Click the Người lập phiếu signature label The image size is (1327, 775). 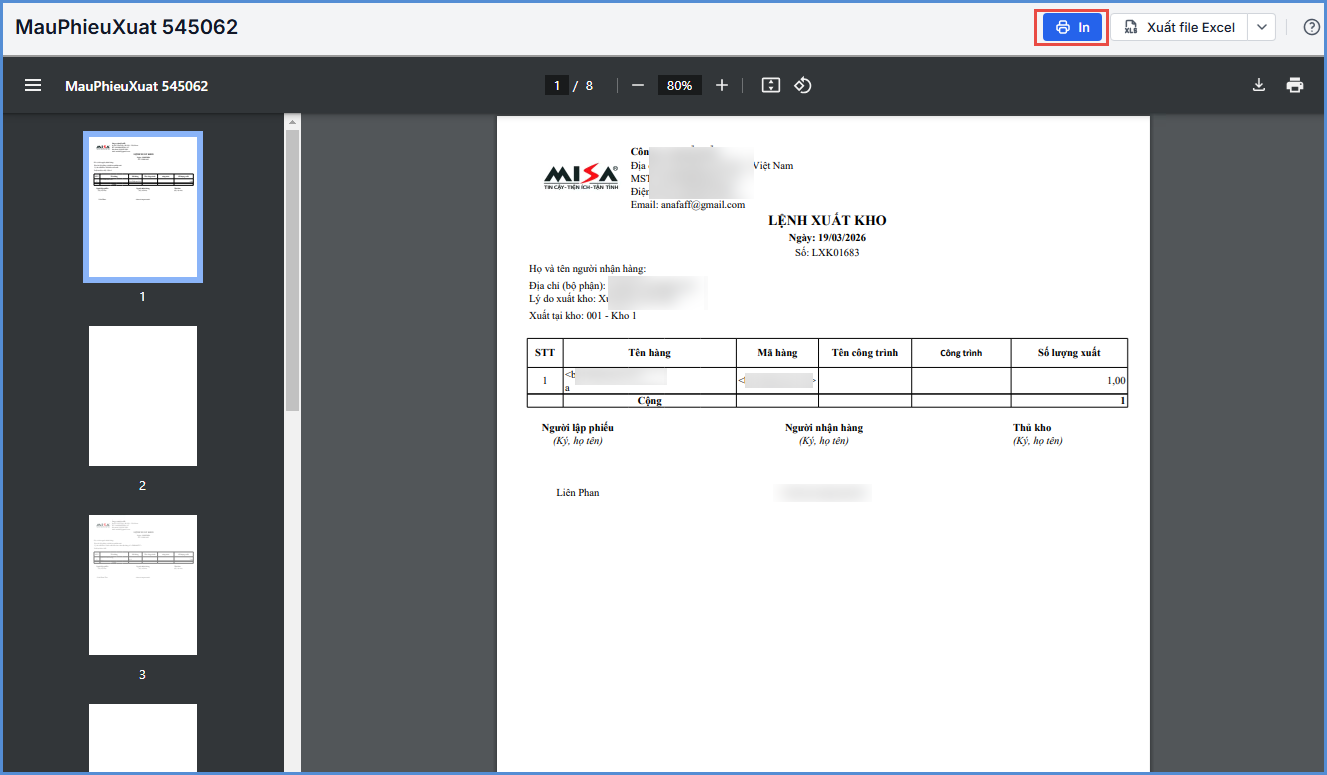click(x=578, y=428)
